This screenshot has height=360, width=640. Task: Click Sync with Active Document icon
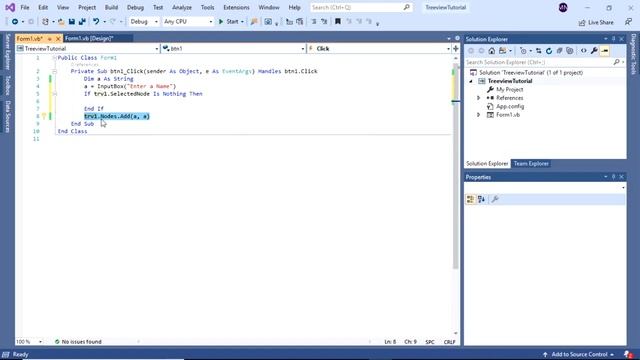(x=538, y=51)
